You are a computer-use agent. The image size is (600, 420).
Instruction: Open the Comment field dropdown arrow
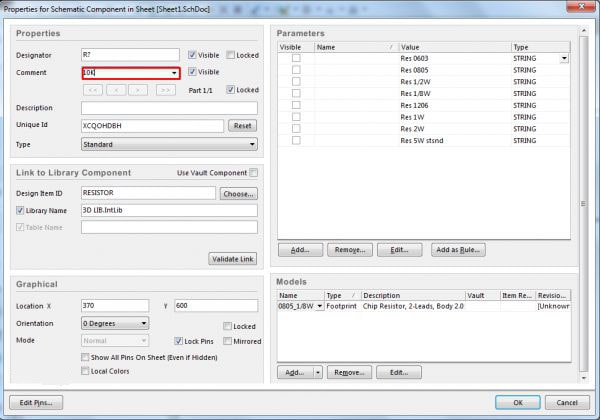174,73
